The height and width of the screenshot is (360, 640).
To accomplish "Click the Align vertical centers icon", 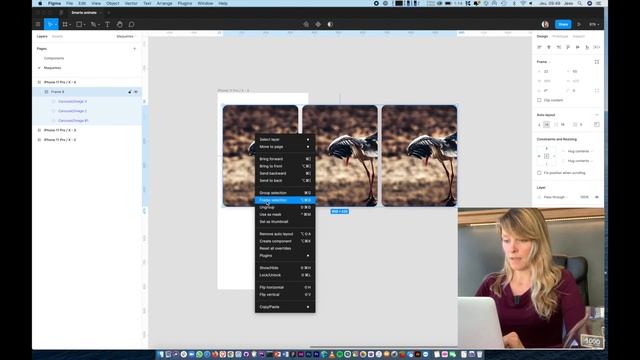I will (578, 47).
